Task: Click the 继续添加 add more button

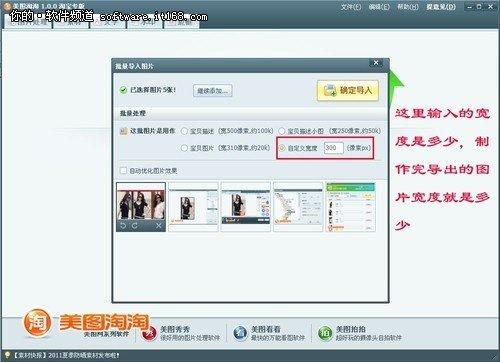Action: tap(212, 91)
